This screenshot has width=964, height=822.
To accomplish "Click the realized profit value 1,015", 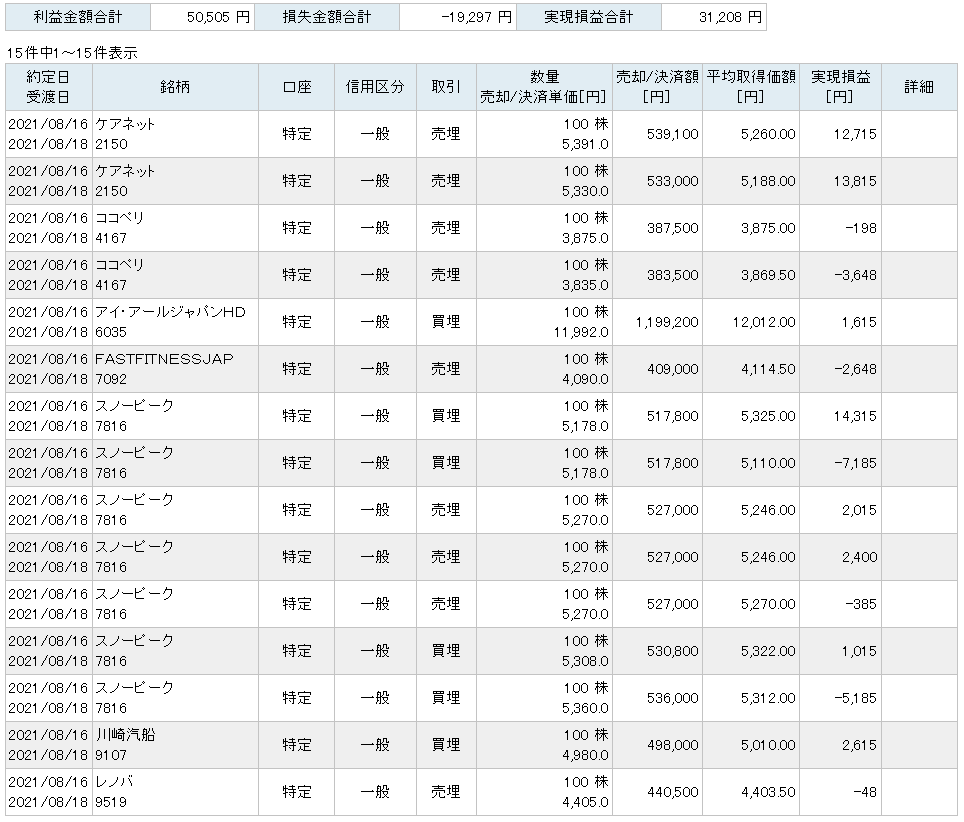I will pyautogui.click(x=859, y=651).
